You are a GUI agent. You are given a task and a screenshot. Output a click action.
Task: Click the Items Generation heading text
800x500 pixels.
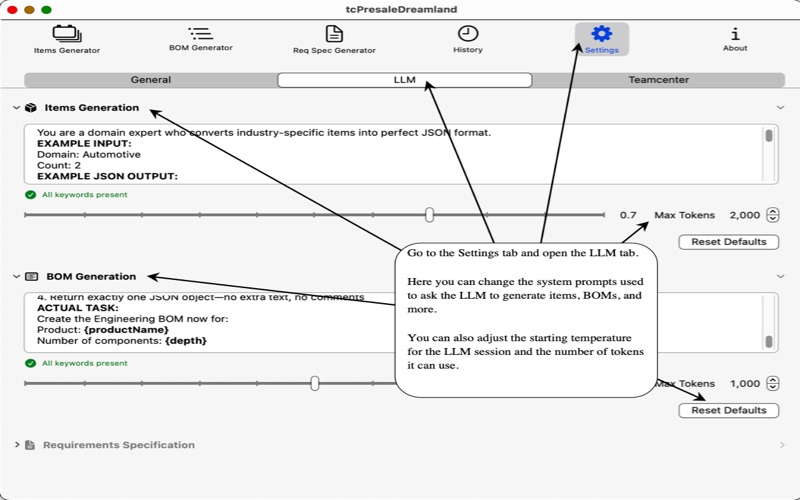[91, 108]
